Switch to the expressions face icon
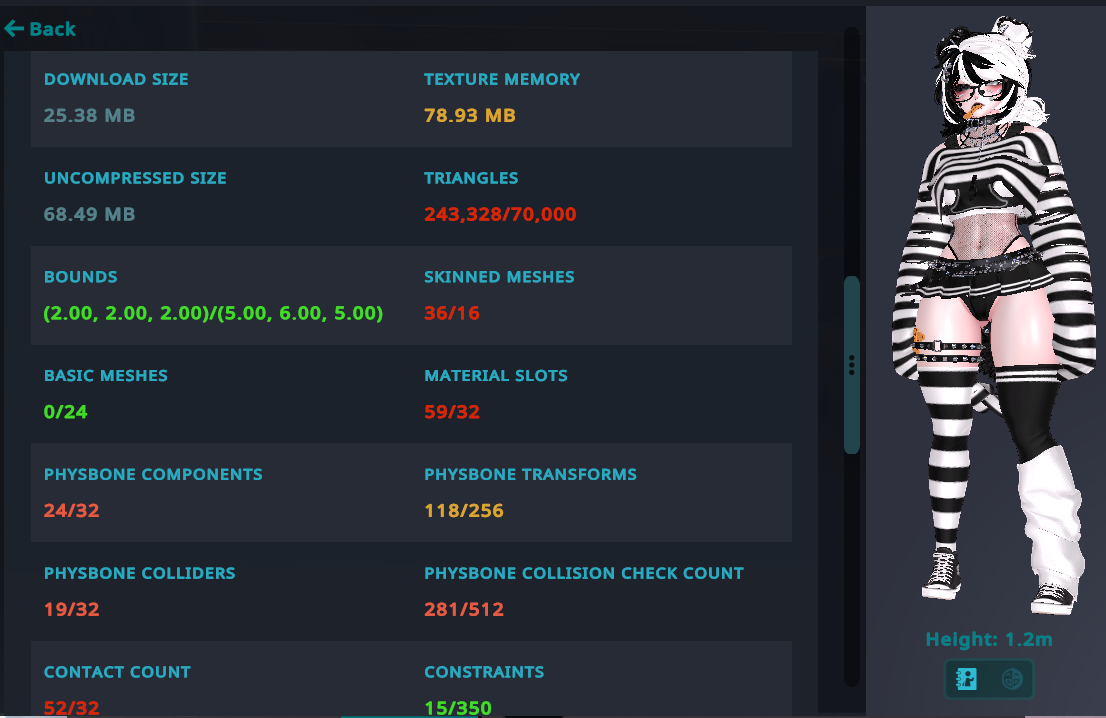Viewport: 1106px width, 718px height. pos(1011,679)
